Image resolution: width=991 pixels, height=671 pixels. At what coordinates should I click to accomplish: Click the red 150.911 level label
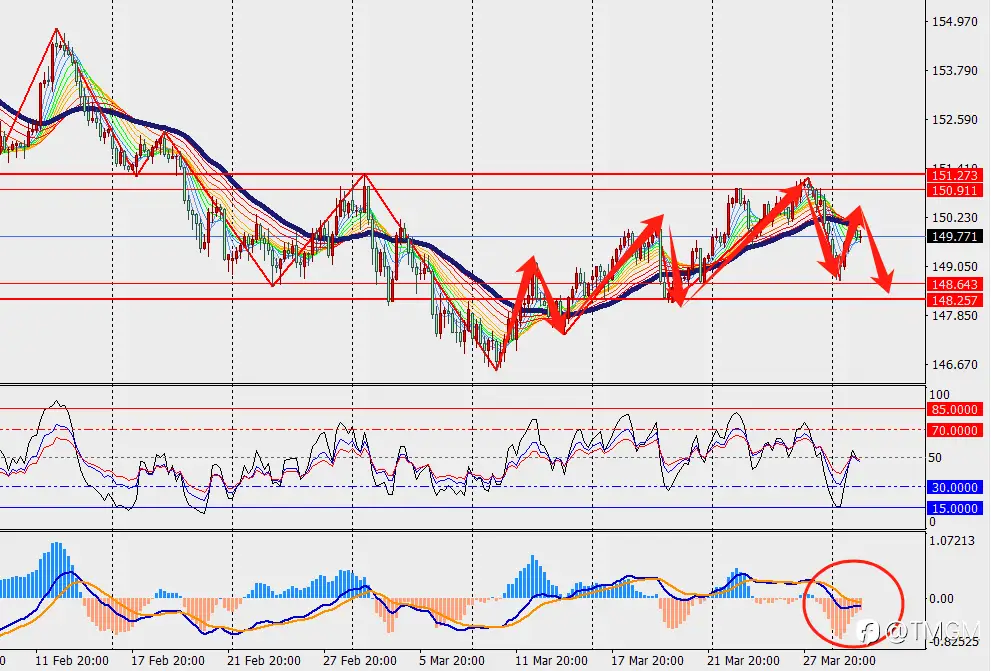pyautogui.click(x=955, y=190)
